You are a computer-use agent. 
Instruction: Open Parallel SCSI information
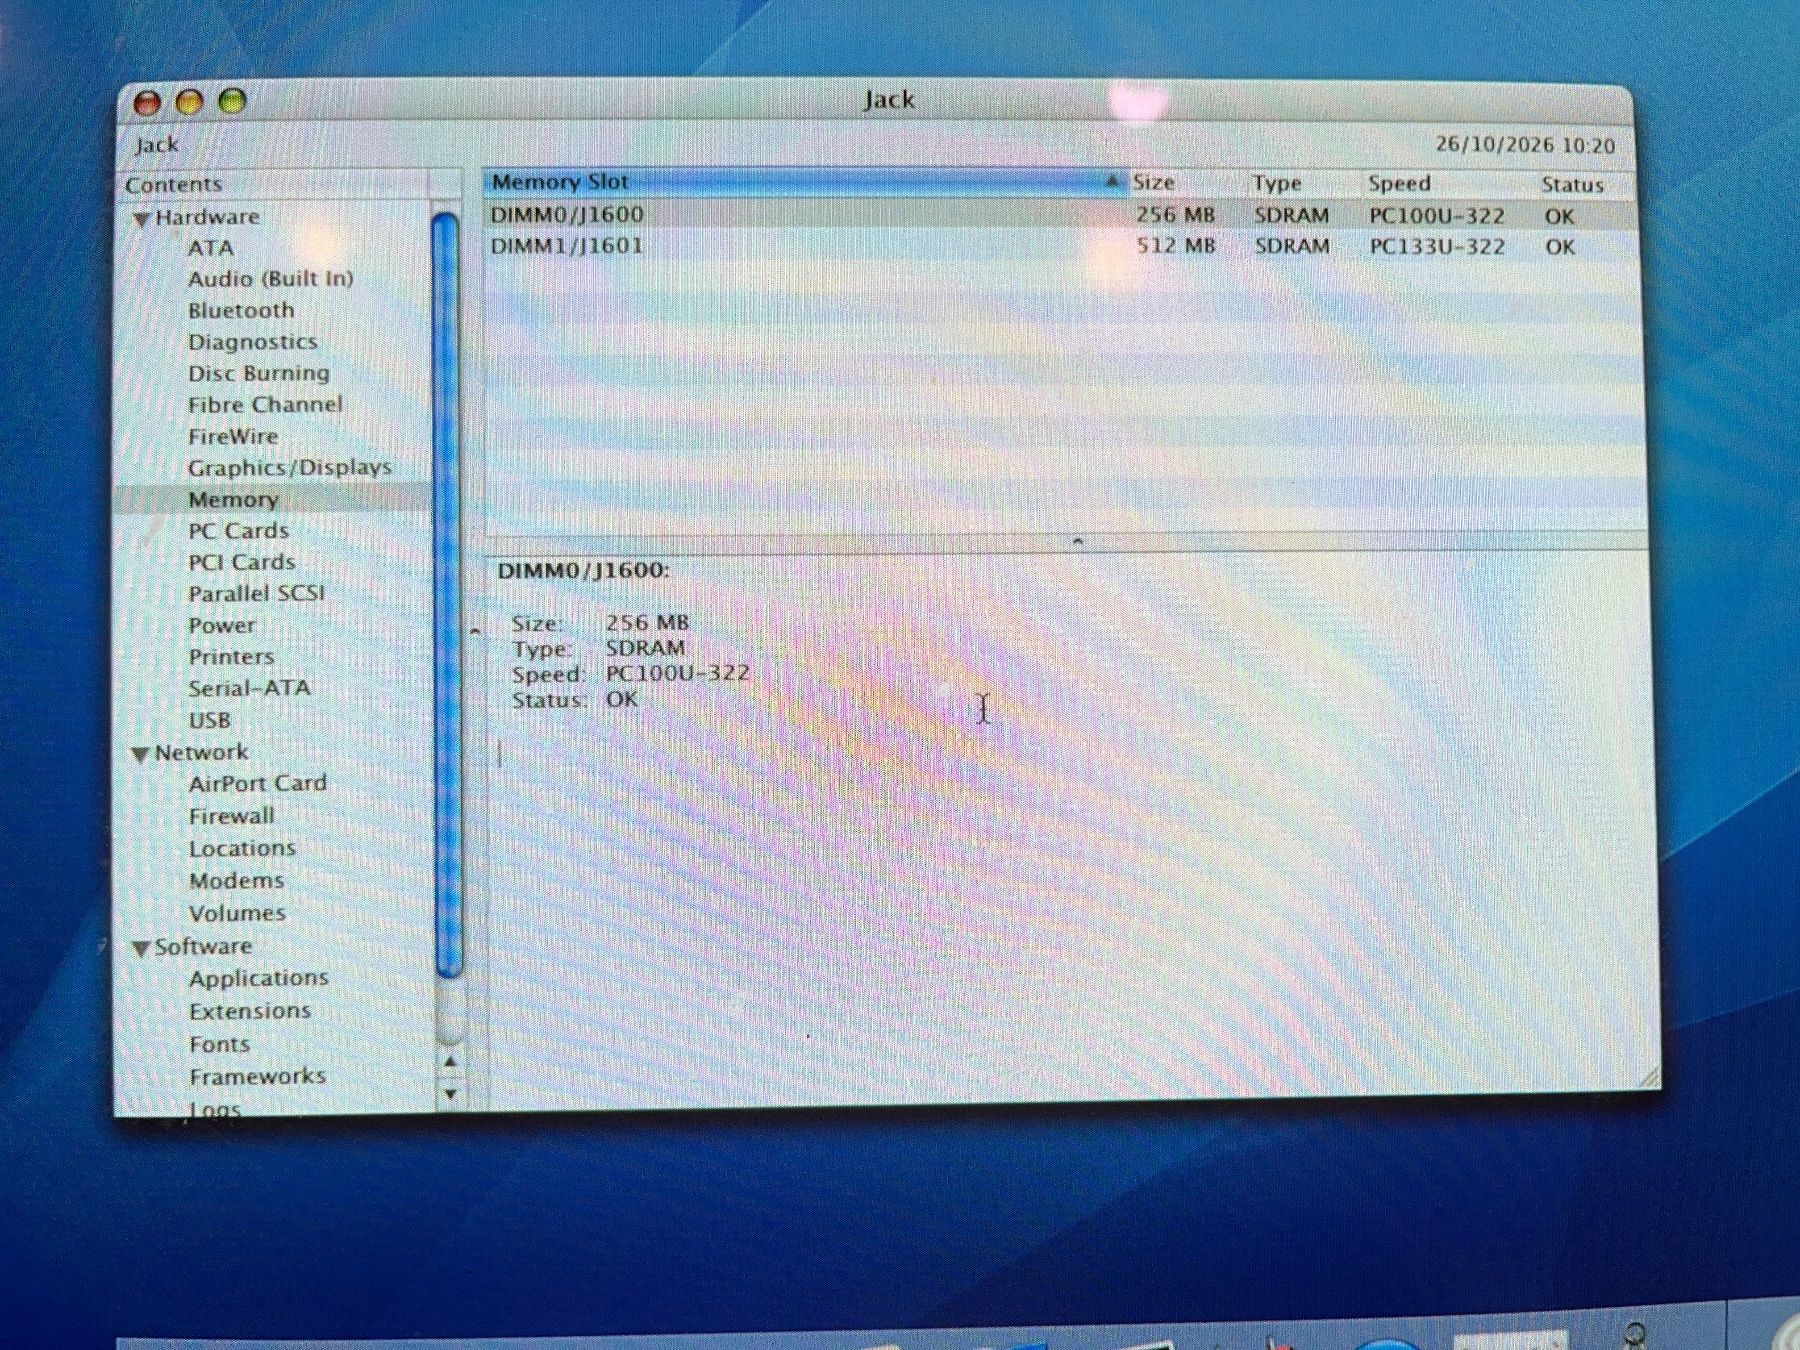click(257, 594)
